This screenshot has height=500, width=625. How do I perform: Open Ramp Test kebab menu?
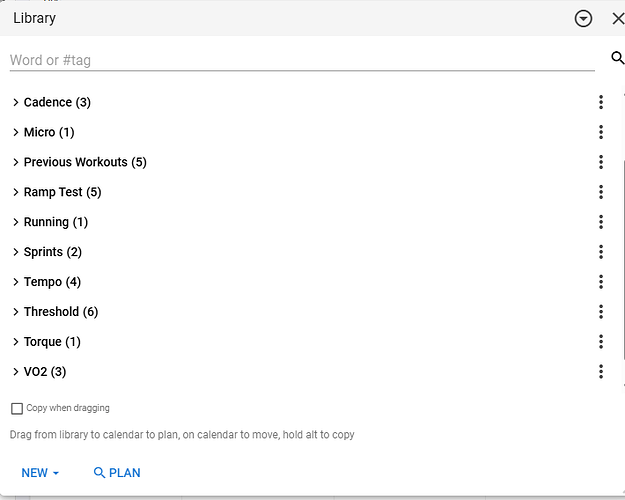click(x=601, y=192)
